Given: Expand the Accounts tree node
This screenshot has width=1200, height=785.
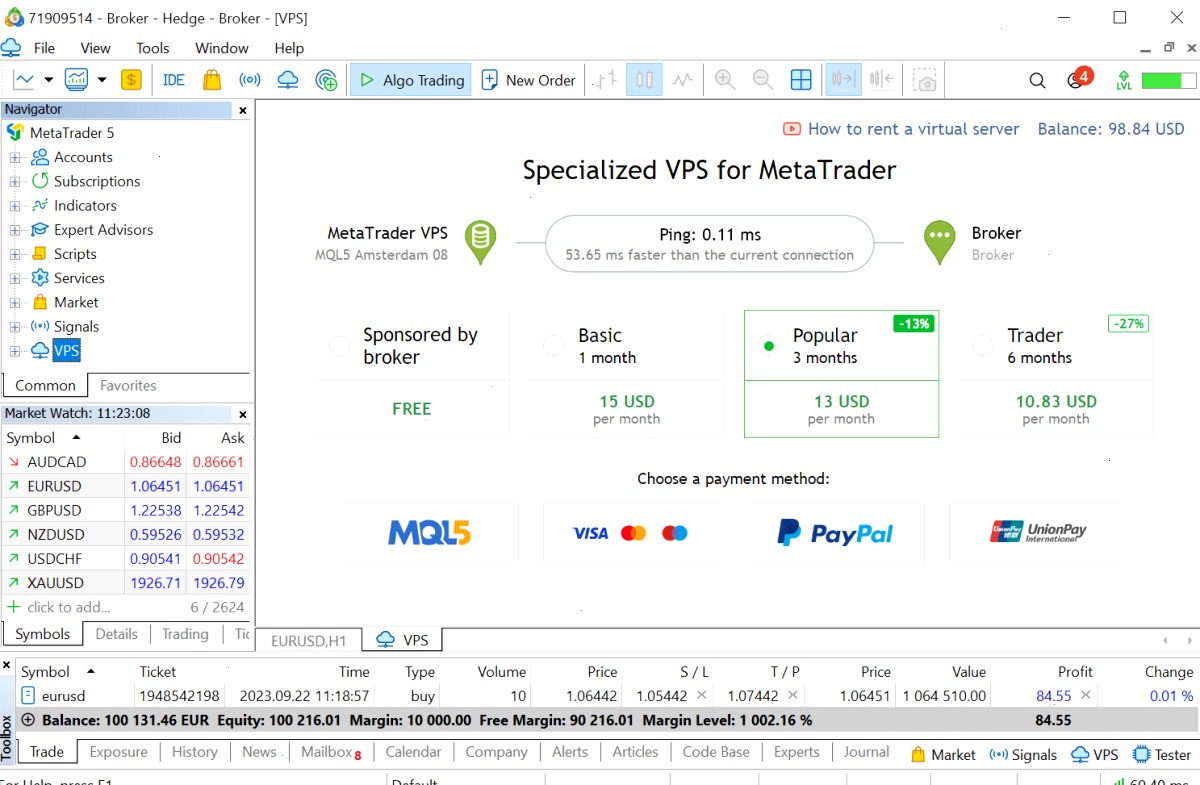Looking at the screenshot, I should [15, 157].
